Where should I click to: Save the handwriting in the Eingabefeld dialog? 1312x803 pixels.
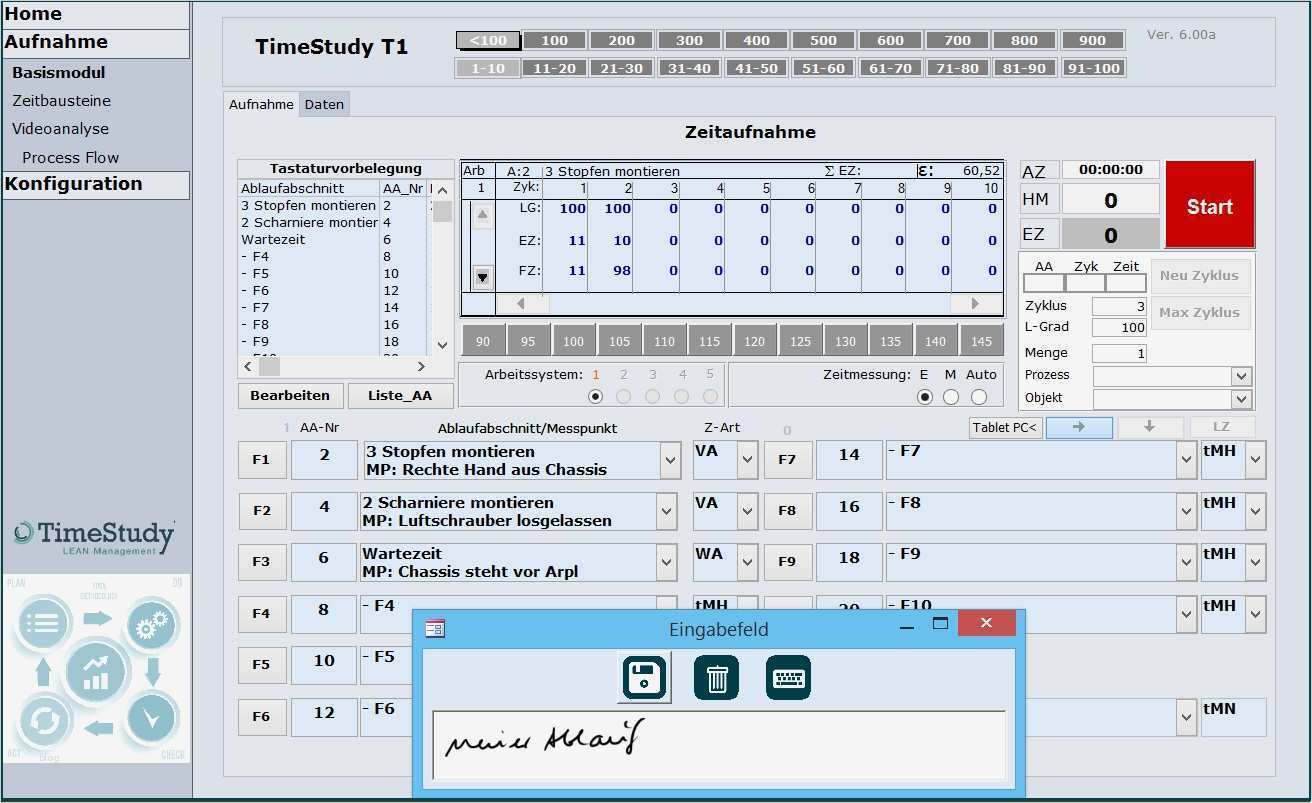[644, 678]
